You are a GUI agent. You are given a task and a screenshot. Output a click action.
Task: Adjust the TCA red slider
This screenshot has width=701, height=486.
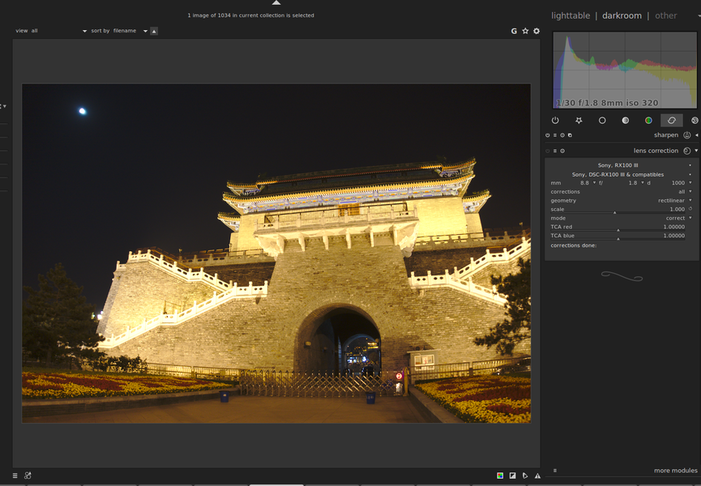click(x=619, y=227)
